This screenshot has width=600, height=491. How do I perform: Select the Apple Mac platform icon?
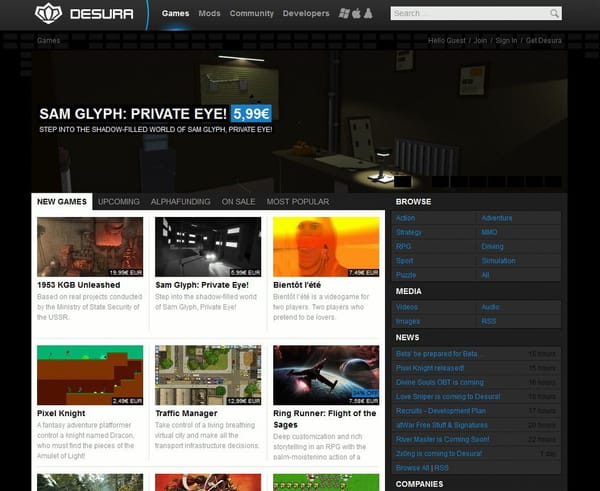(x=356, y=13)
